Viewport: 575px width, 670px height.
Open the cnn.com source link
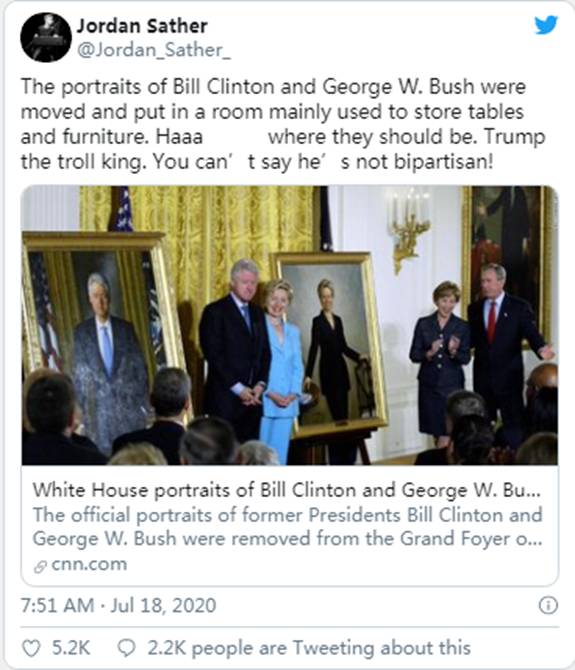pos(89,564)
